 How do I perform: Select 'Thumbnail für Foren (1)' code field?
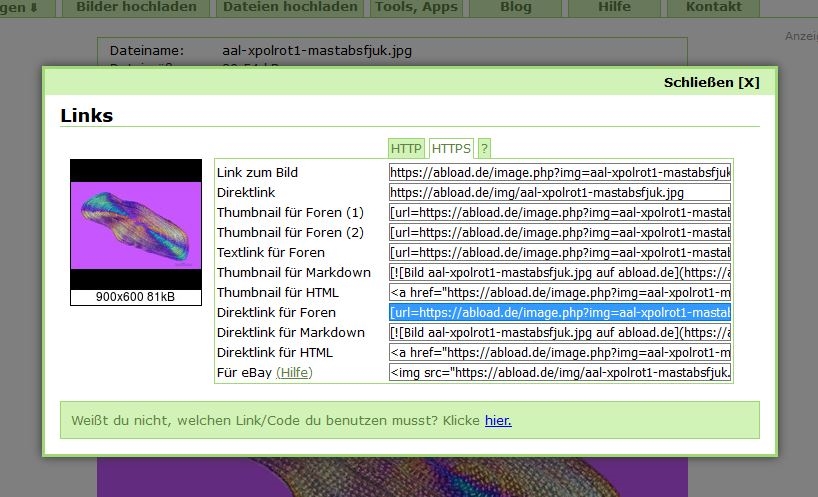coord(560,212)
